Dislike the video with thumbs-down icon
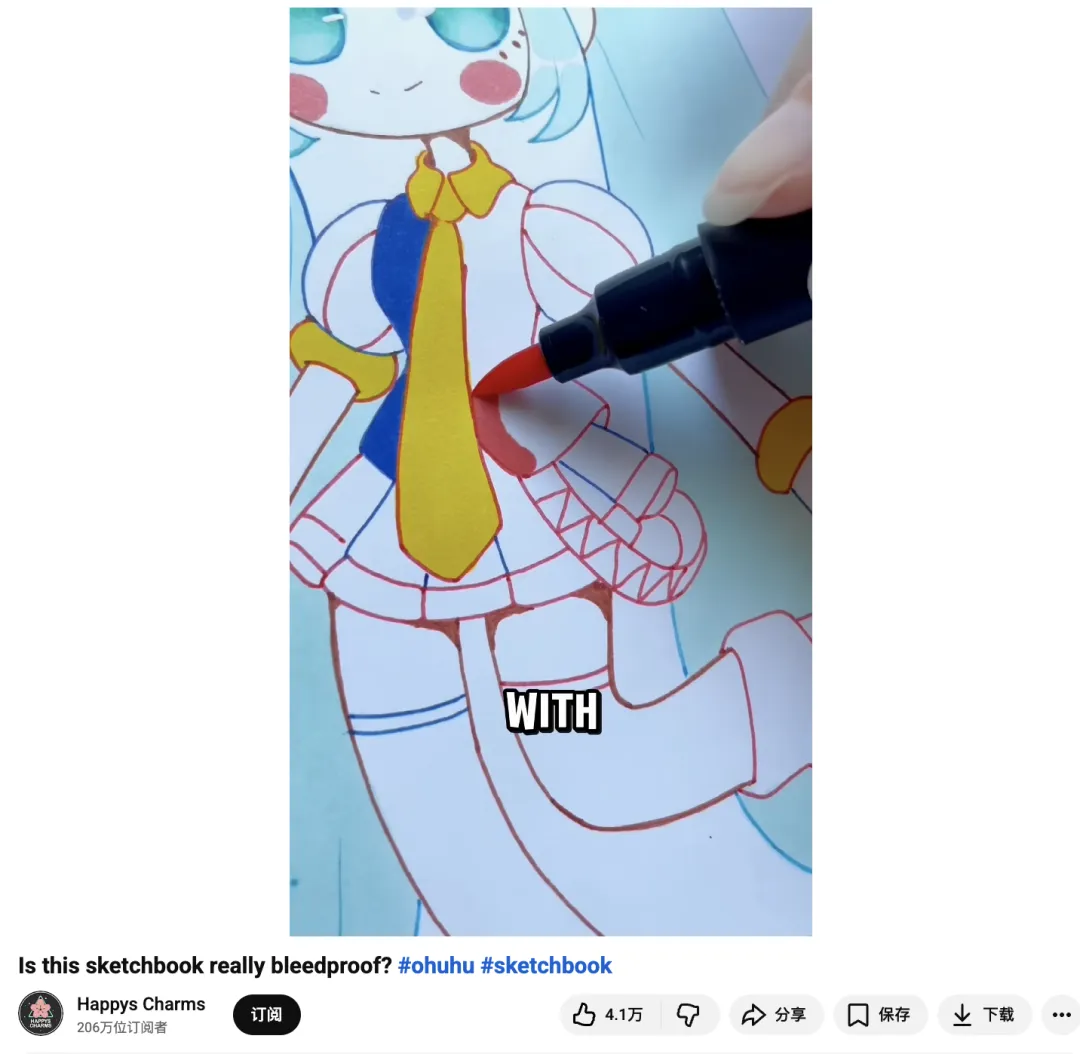 [688, 1014]
